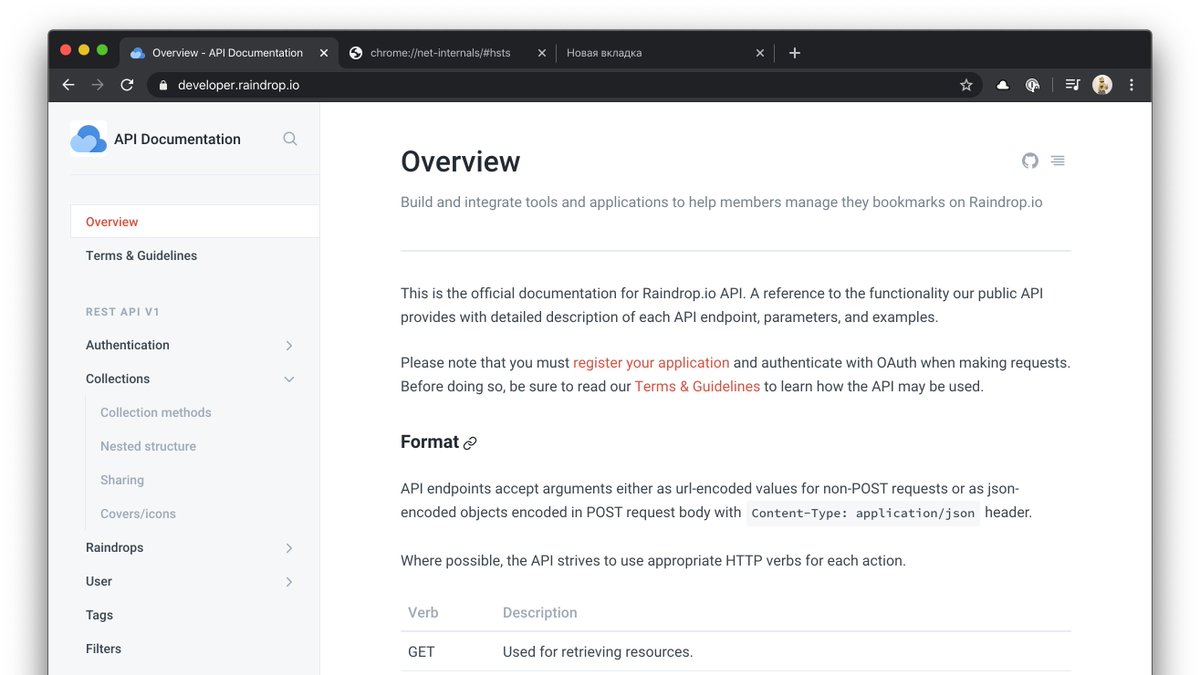Screen dimensions: 1200x675
Task: Copy the Format section anchor link
Action: coord(468,443)
